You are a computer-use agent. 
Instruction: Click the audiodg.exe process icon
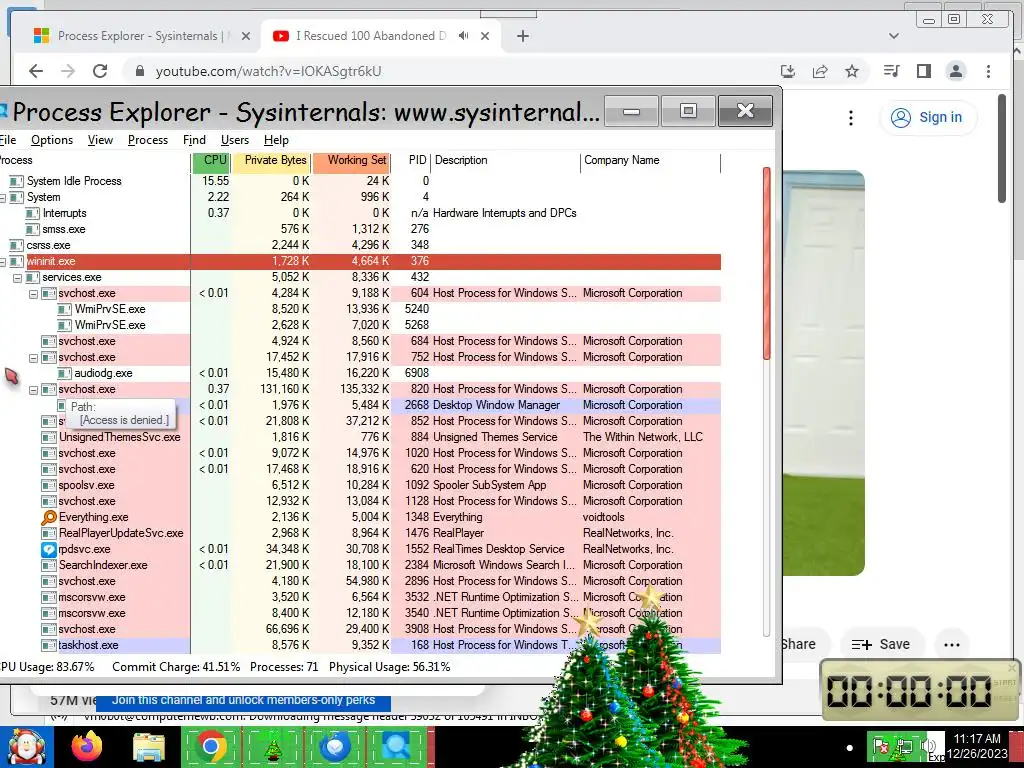pos(64,373)
